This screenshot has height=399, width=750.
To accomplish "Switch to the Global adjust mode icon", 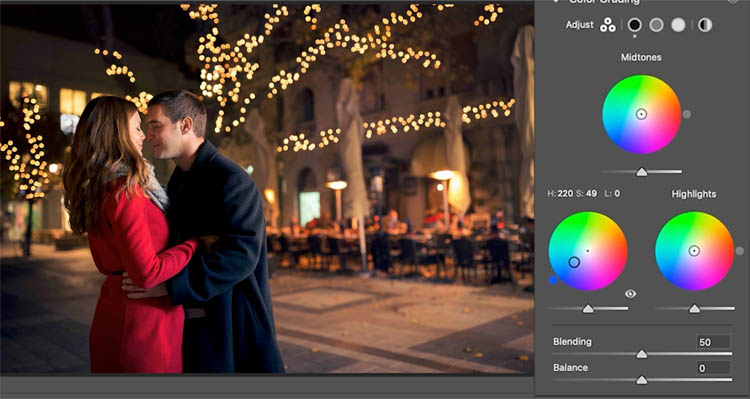I will pos(705,25).
